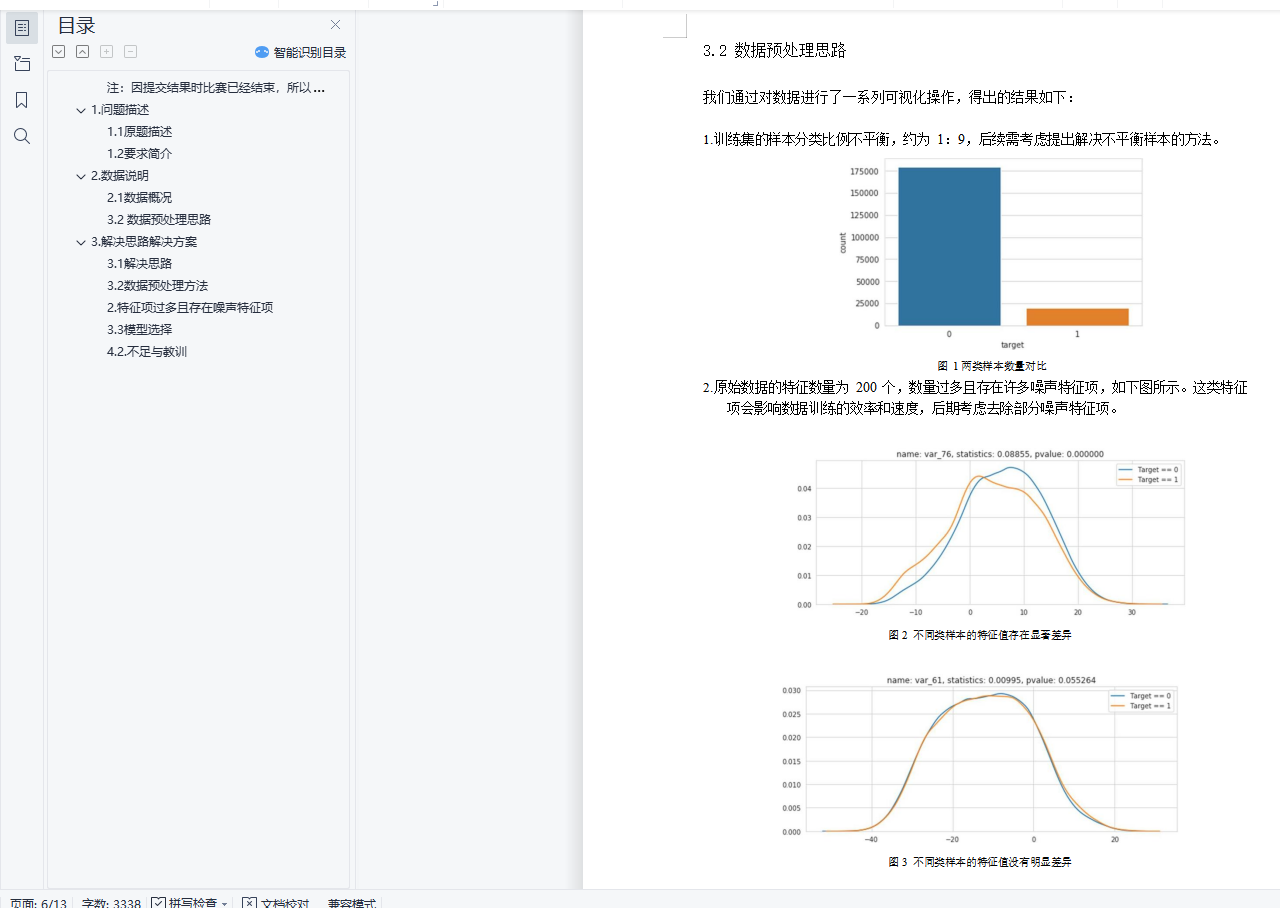Click caption 图 1 两类样本数量对比
The height and width of the screenshot is (908, 1280).
992,366
